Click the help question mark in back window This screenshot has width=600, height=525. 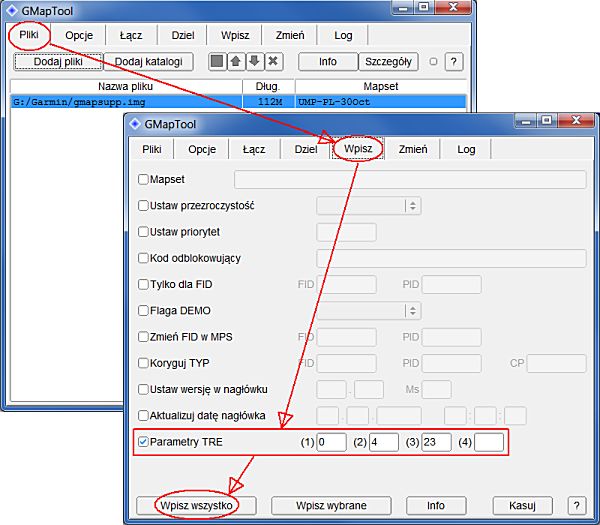tap(453, 62)
